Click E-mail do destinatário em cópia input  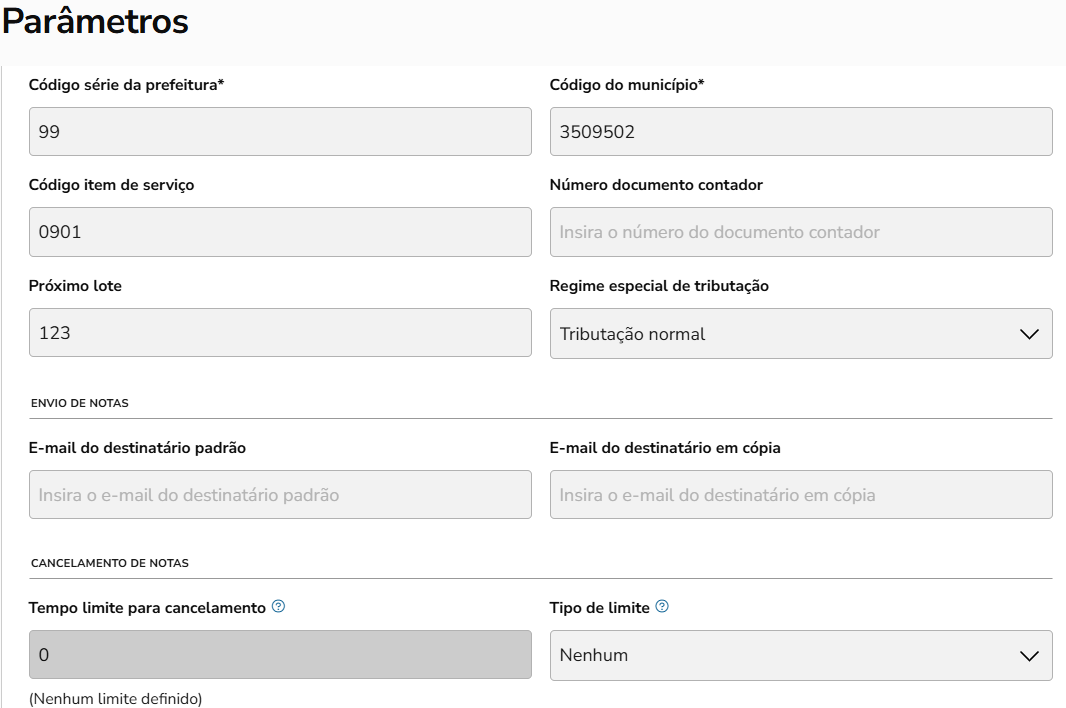(x=800, y=495)
